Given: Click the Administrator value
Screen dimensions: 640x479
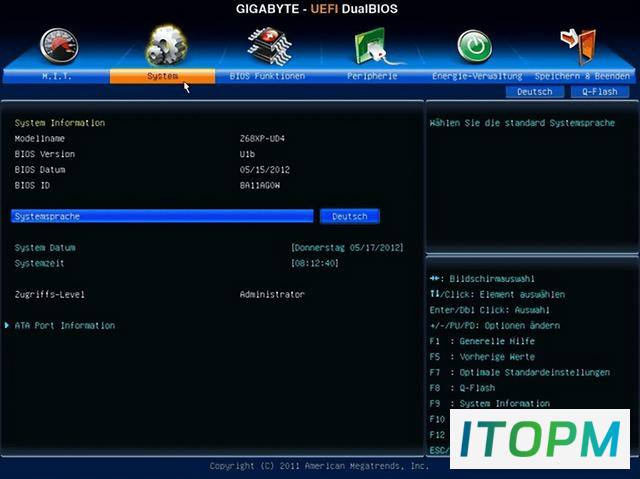Looking at the screenshot, I should tap(272, 294).
